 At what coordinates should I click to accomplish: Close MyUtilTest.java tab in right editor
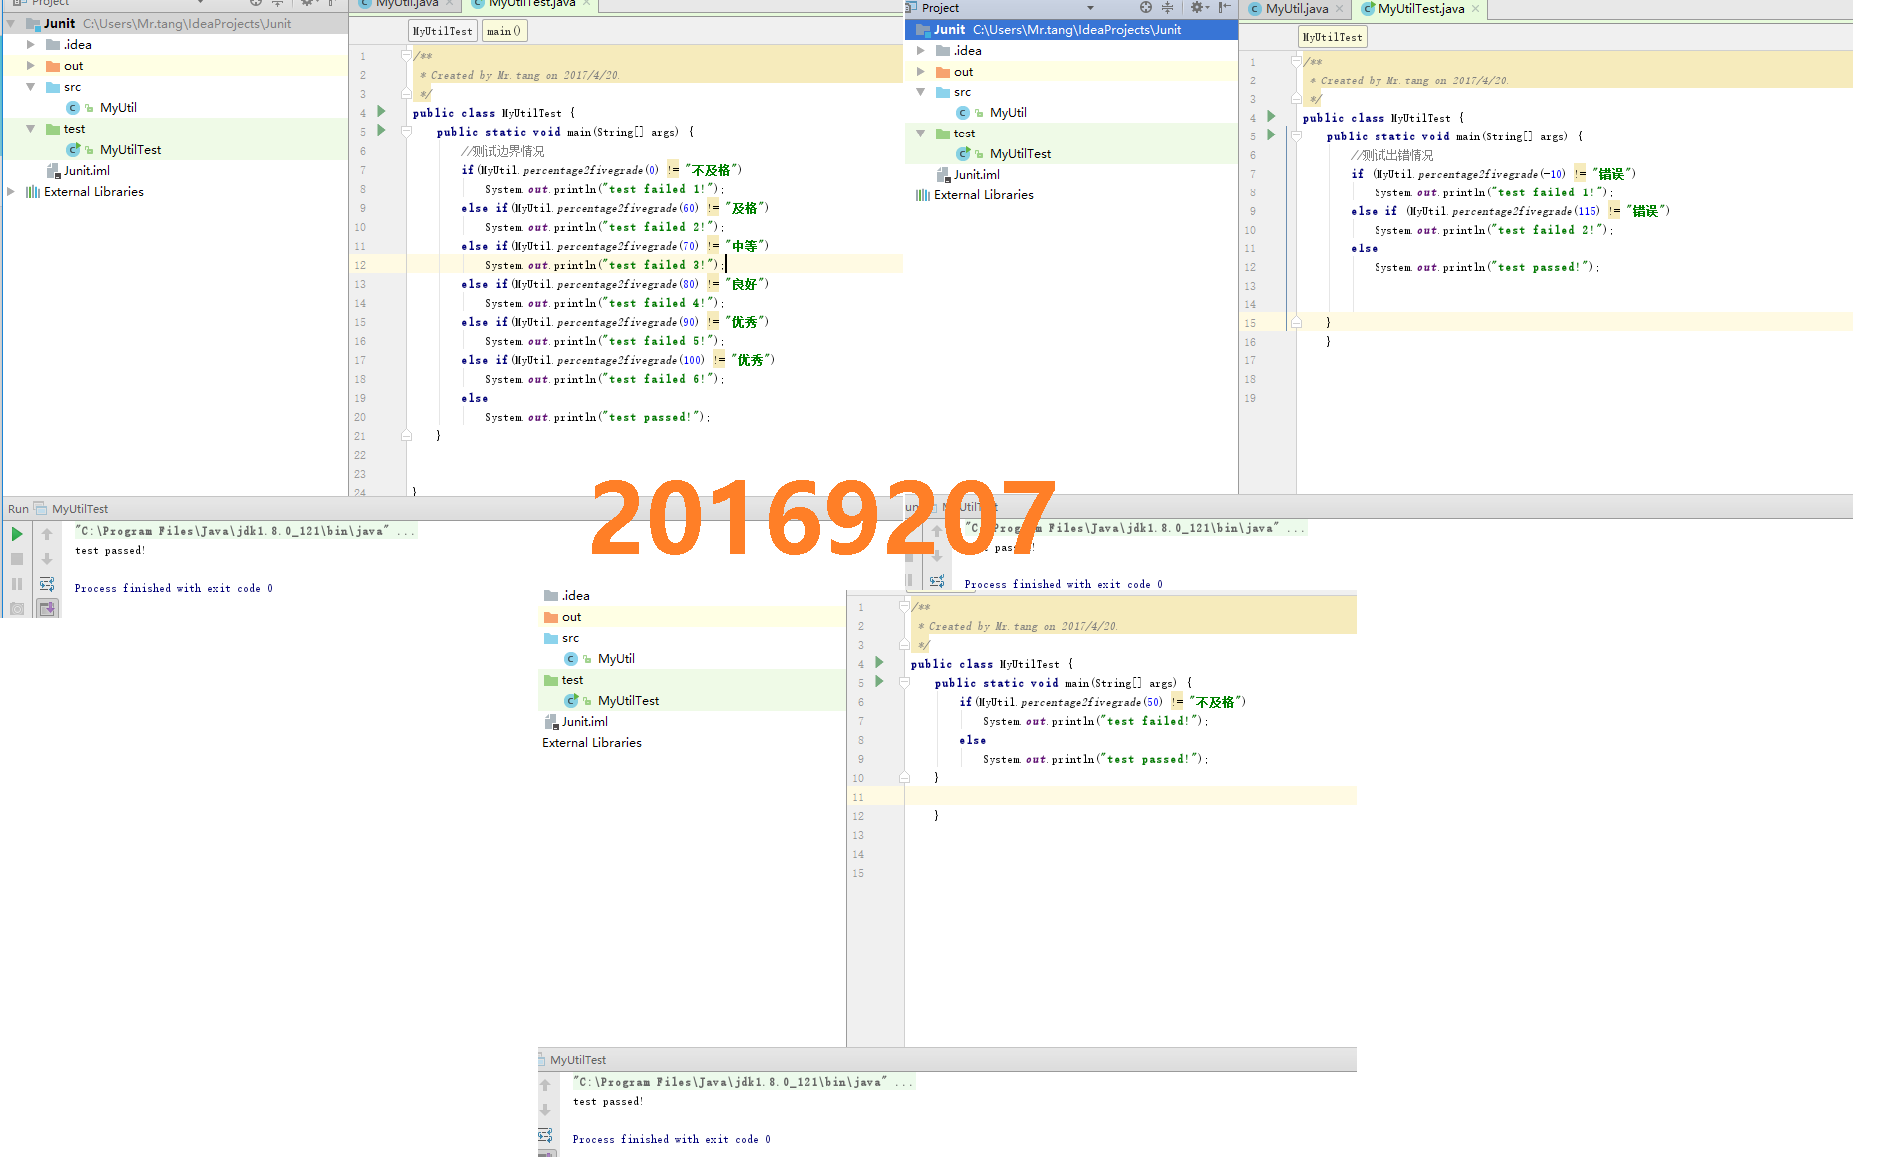1475,9
